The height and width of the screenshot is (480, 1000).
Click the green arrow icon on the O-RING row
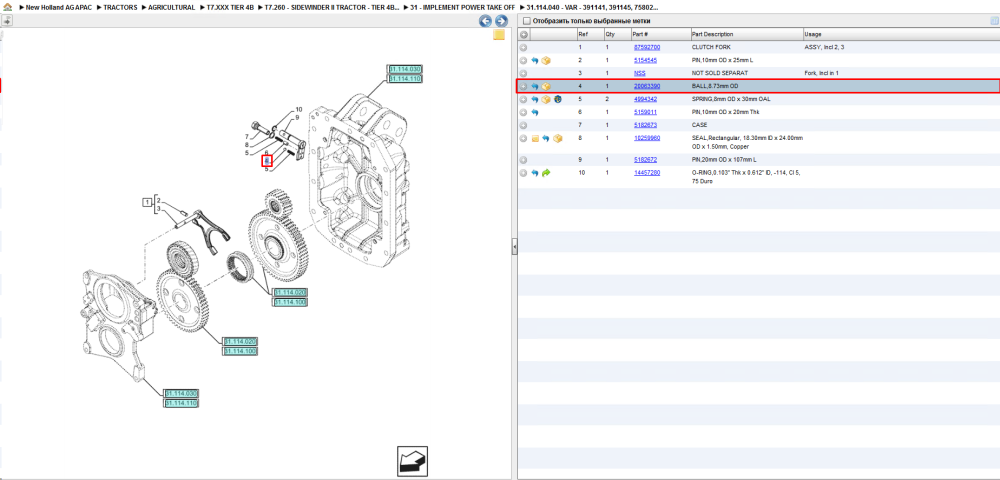pos(546,173)
